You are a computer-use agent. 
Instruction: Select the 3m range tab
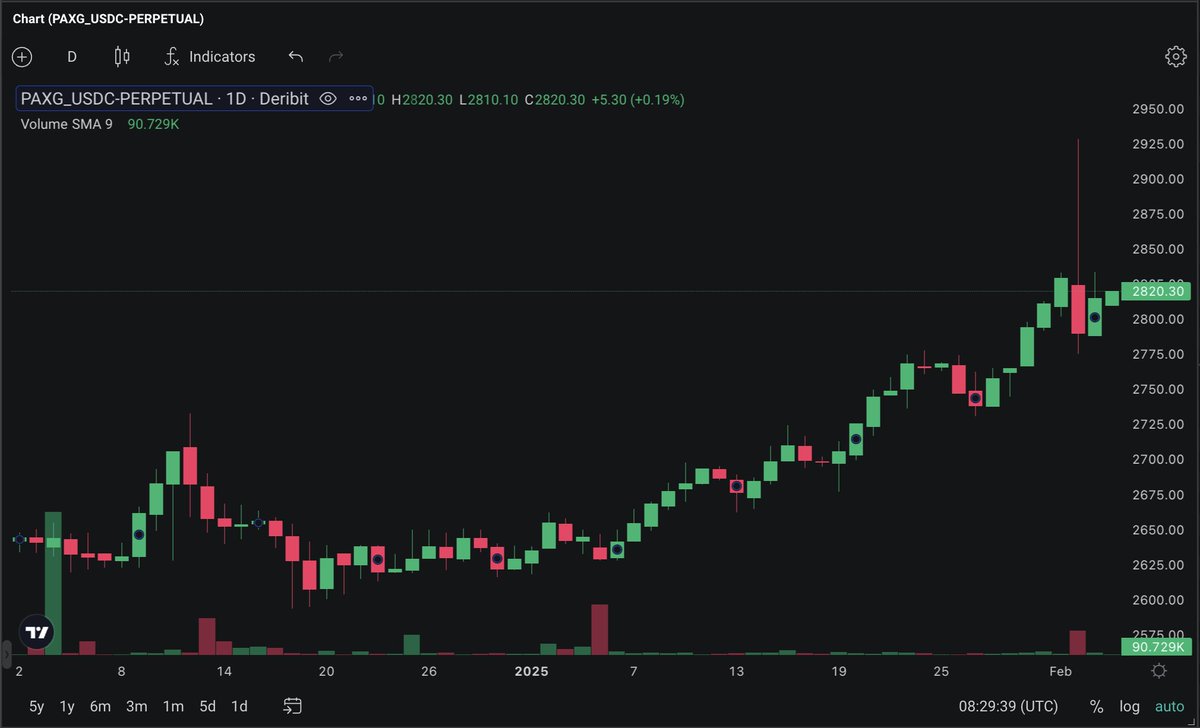pos(136,706)
